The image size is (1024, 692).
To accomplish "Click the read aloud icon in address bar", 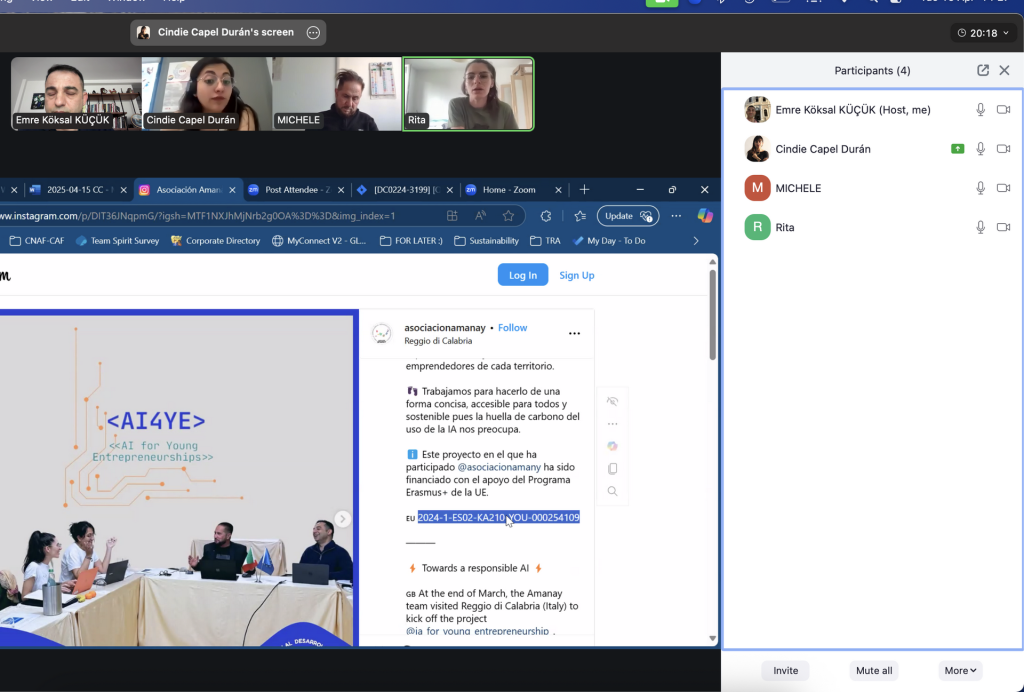I will (x=481, y=216).
